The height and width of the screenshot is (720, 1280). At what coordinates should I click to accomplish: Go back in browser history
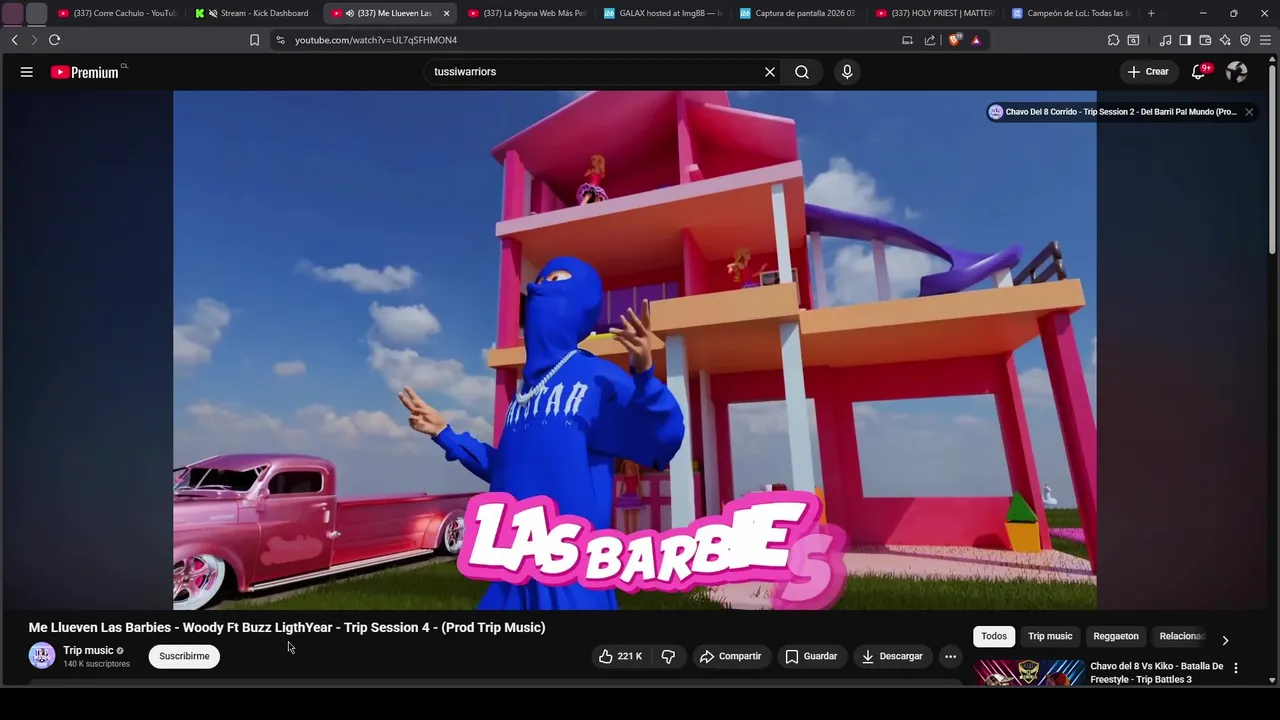(14, 40)
